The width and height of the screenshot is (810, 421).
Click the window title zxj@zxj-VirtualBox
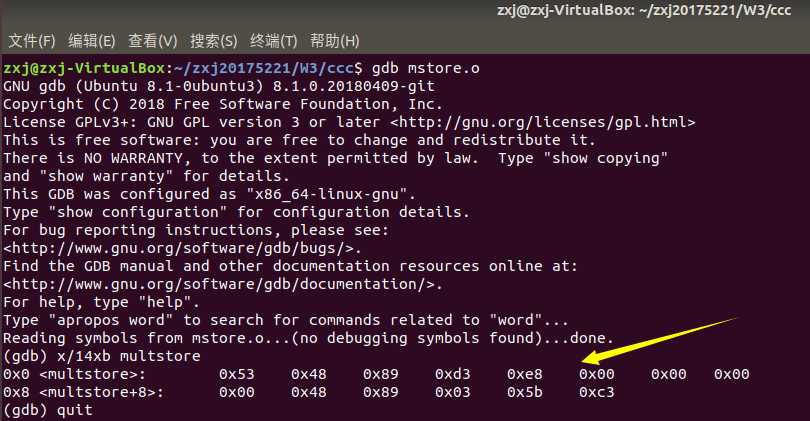pos(644,10)
